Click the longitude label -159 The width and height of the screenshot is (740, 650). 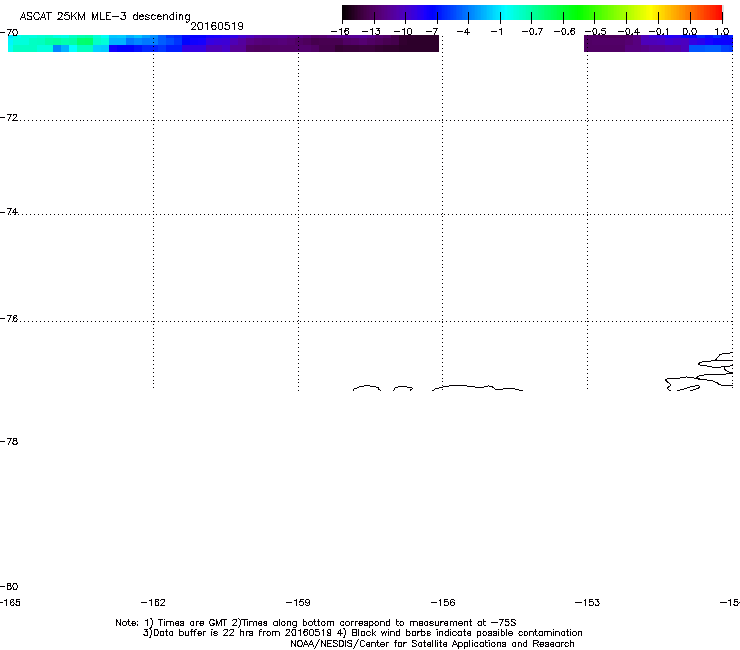pos(298,602)
